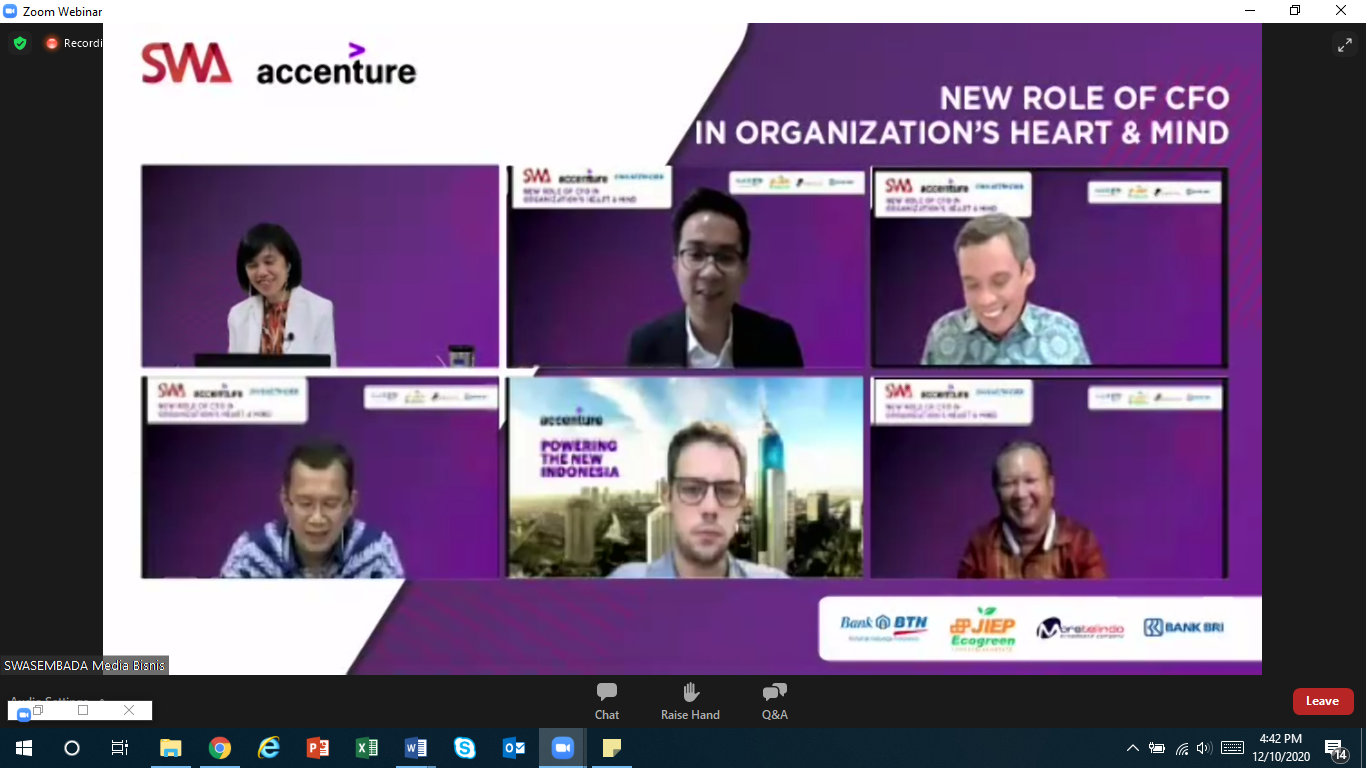Exit full screen view with arrows icon

[x=1344, y=45]
